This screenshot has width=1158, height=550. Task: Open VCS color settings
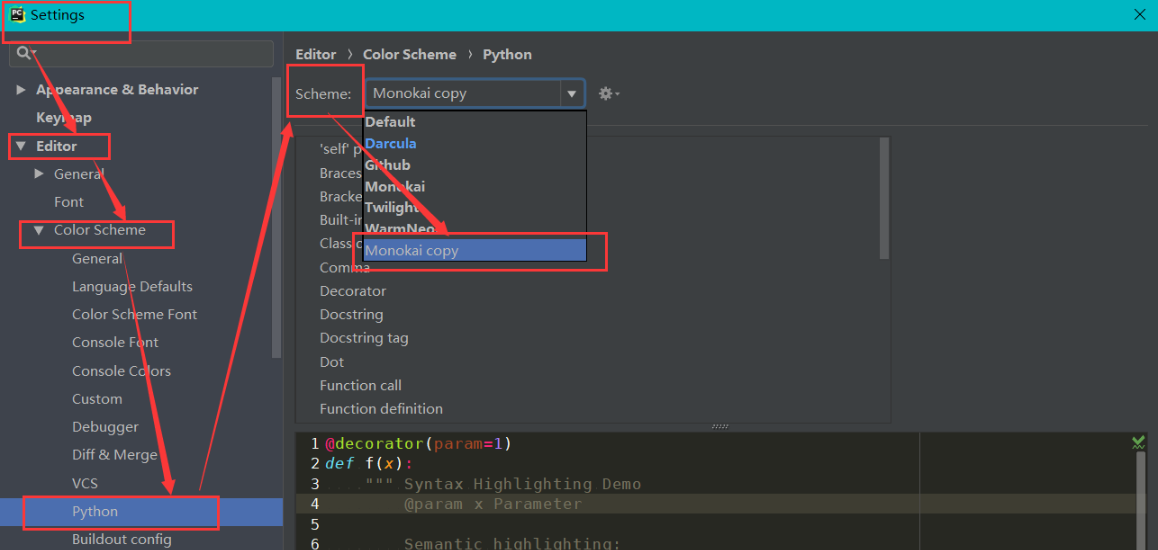[85, 484]
